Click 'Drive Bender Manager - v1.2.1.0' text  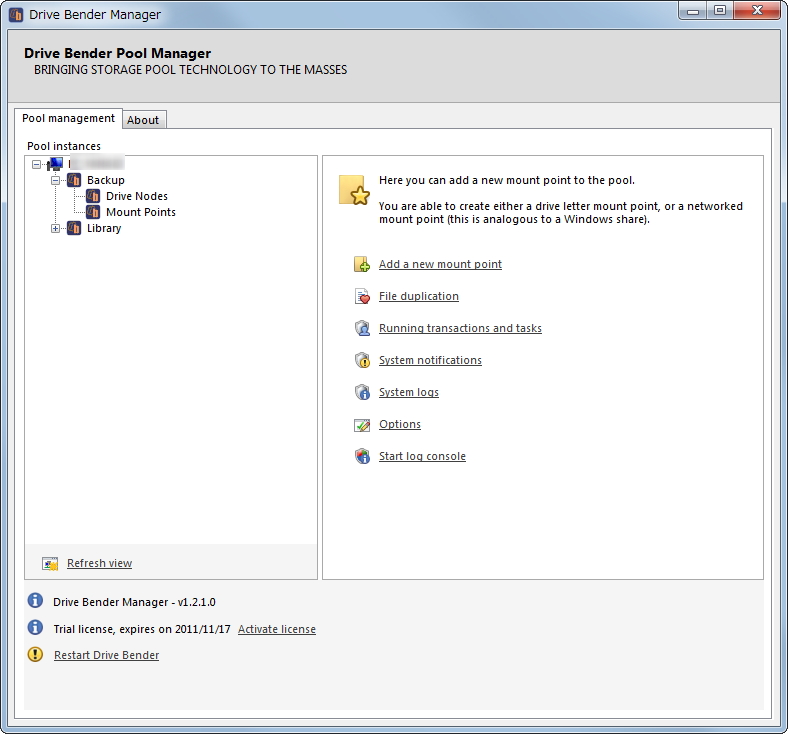point(134,602)
